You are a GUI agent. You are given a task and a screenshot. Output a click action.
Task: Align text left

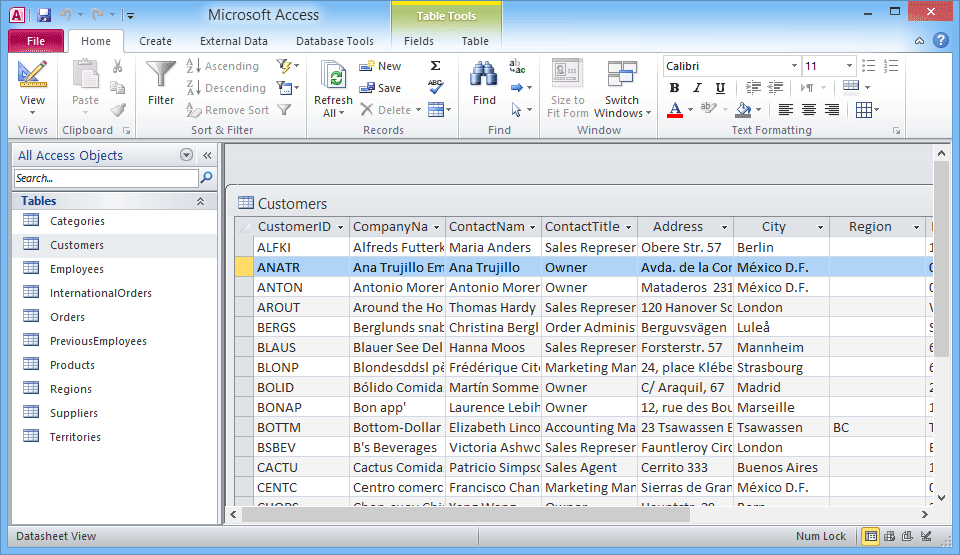click(x=786, y=110)
